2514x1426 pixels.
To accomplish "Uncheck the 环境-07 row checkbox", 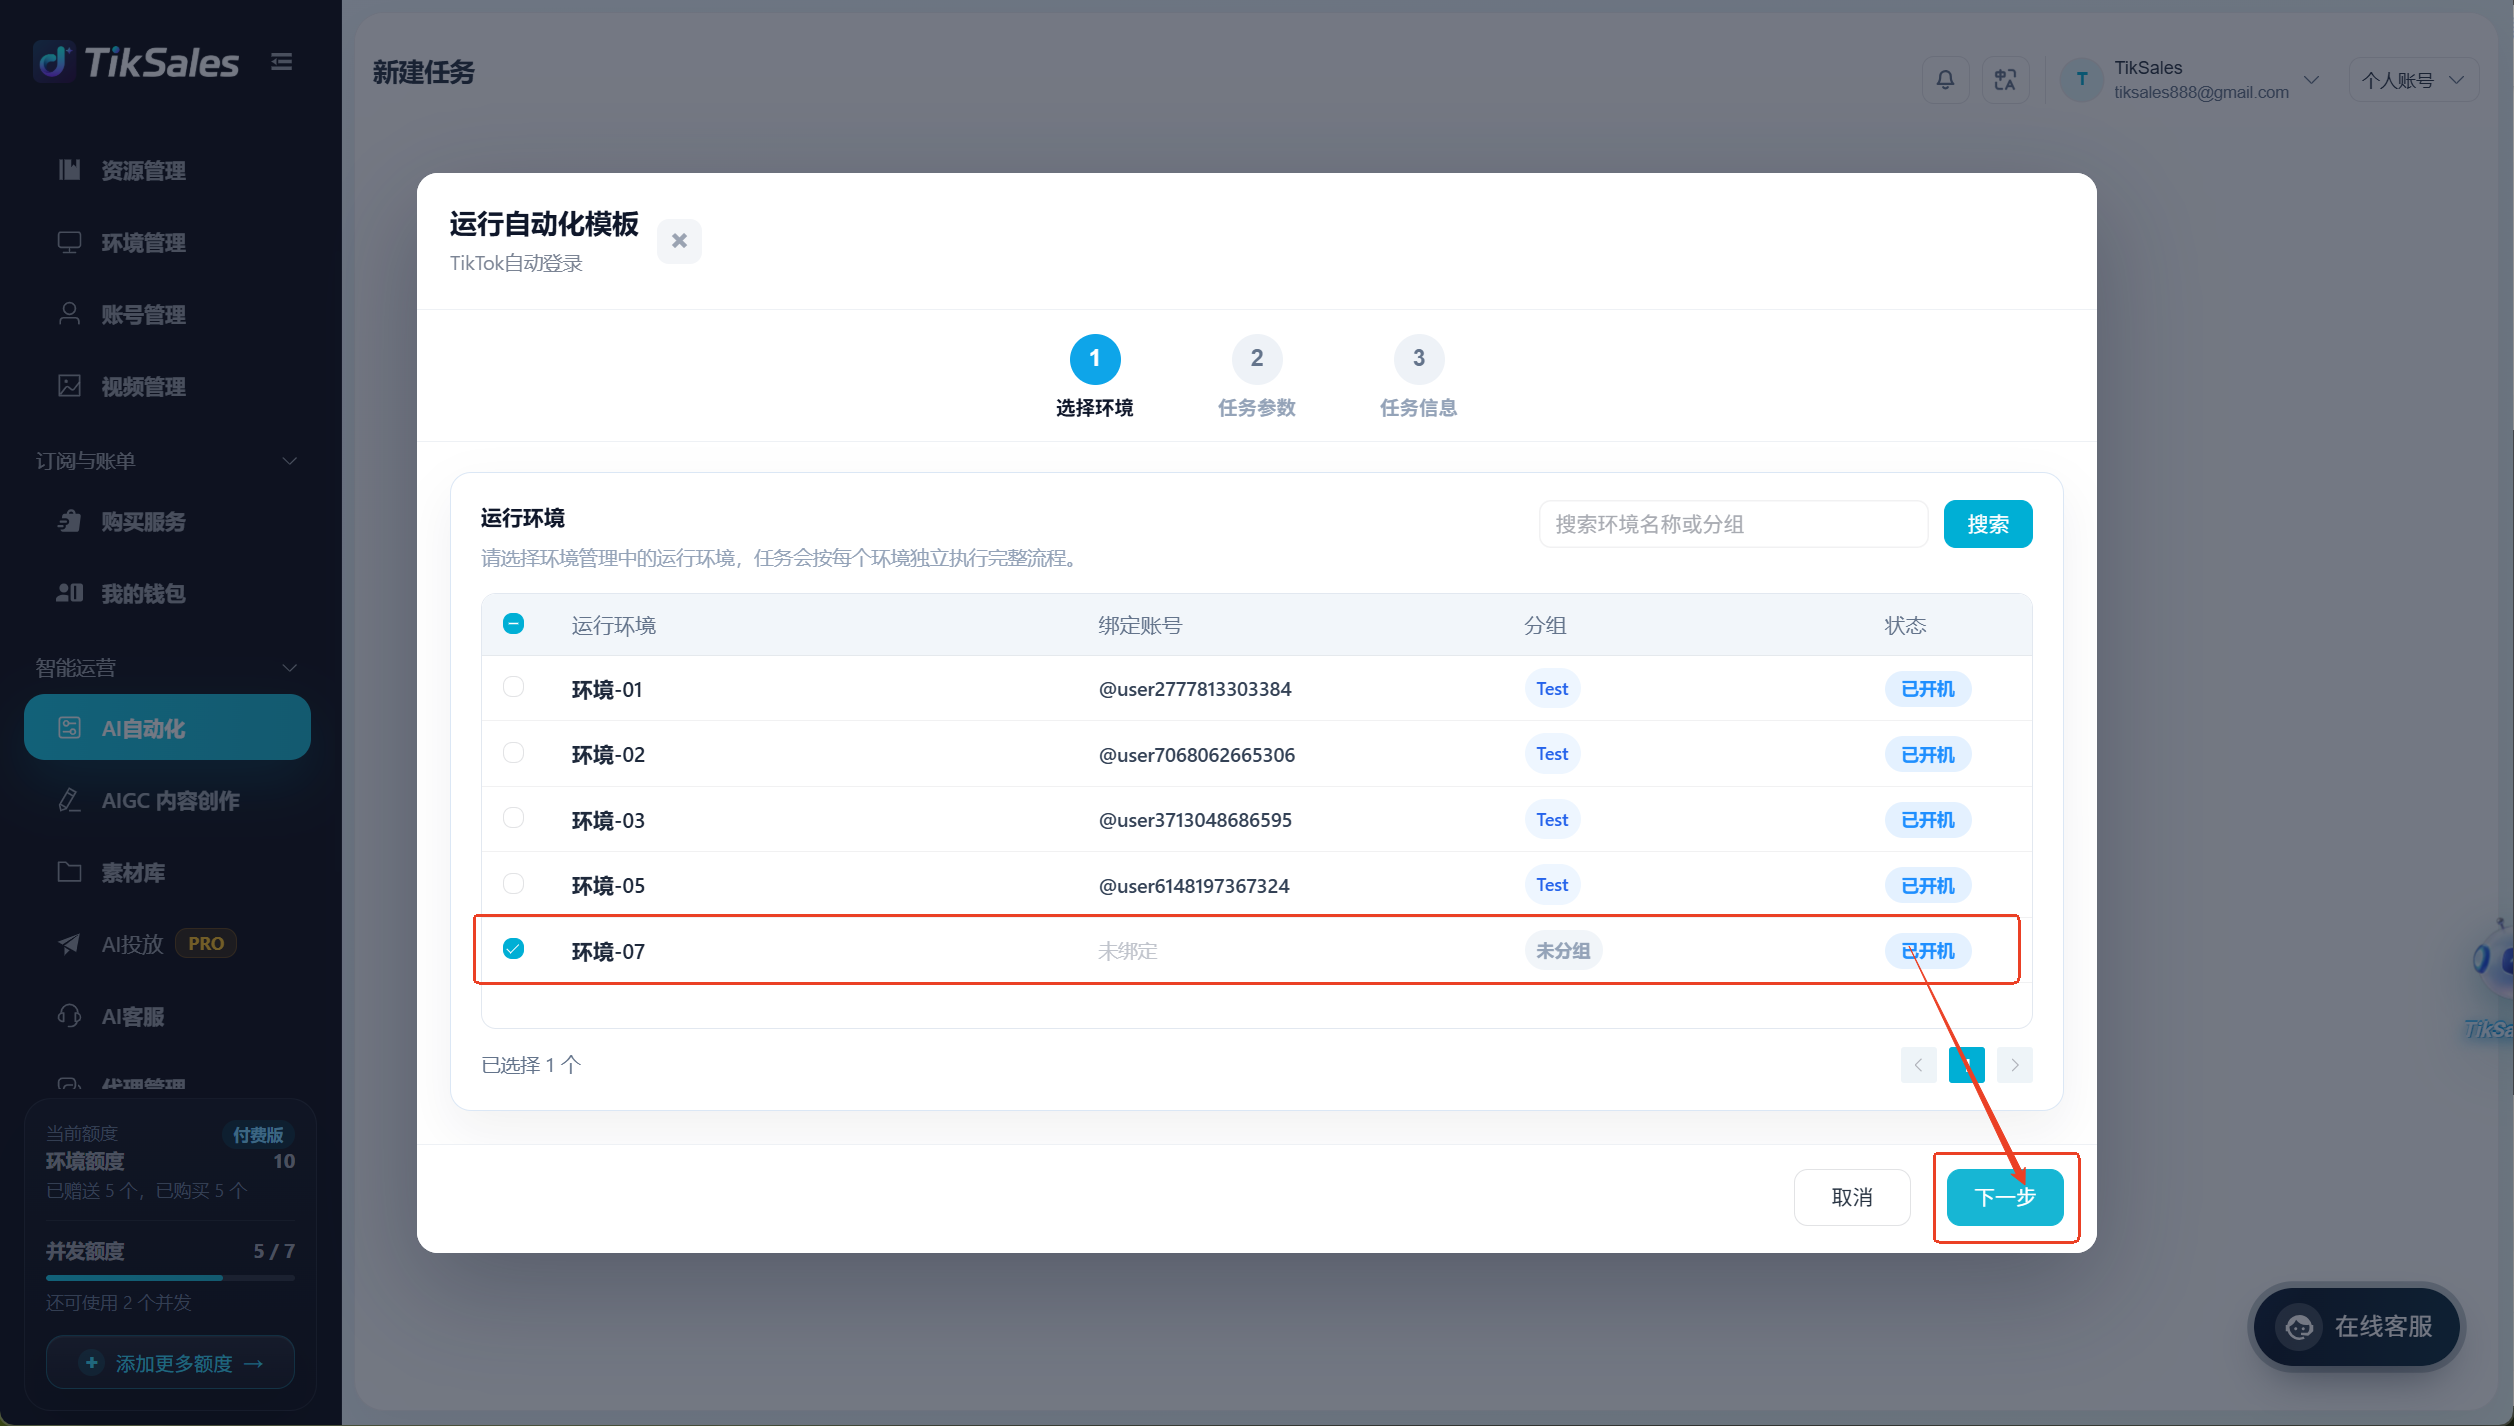I will (x=513, y=948).
